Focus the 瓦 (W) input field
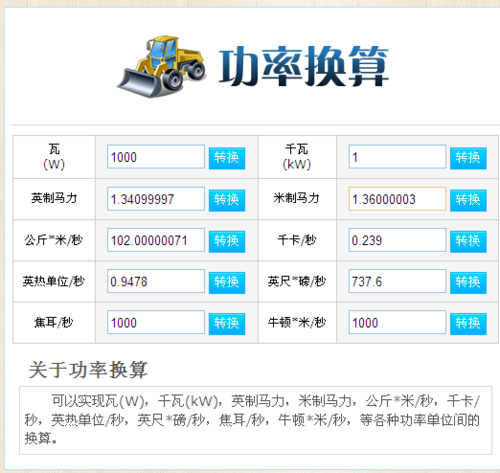500x473 pixels. coord(156,157)
